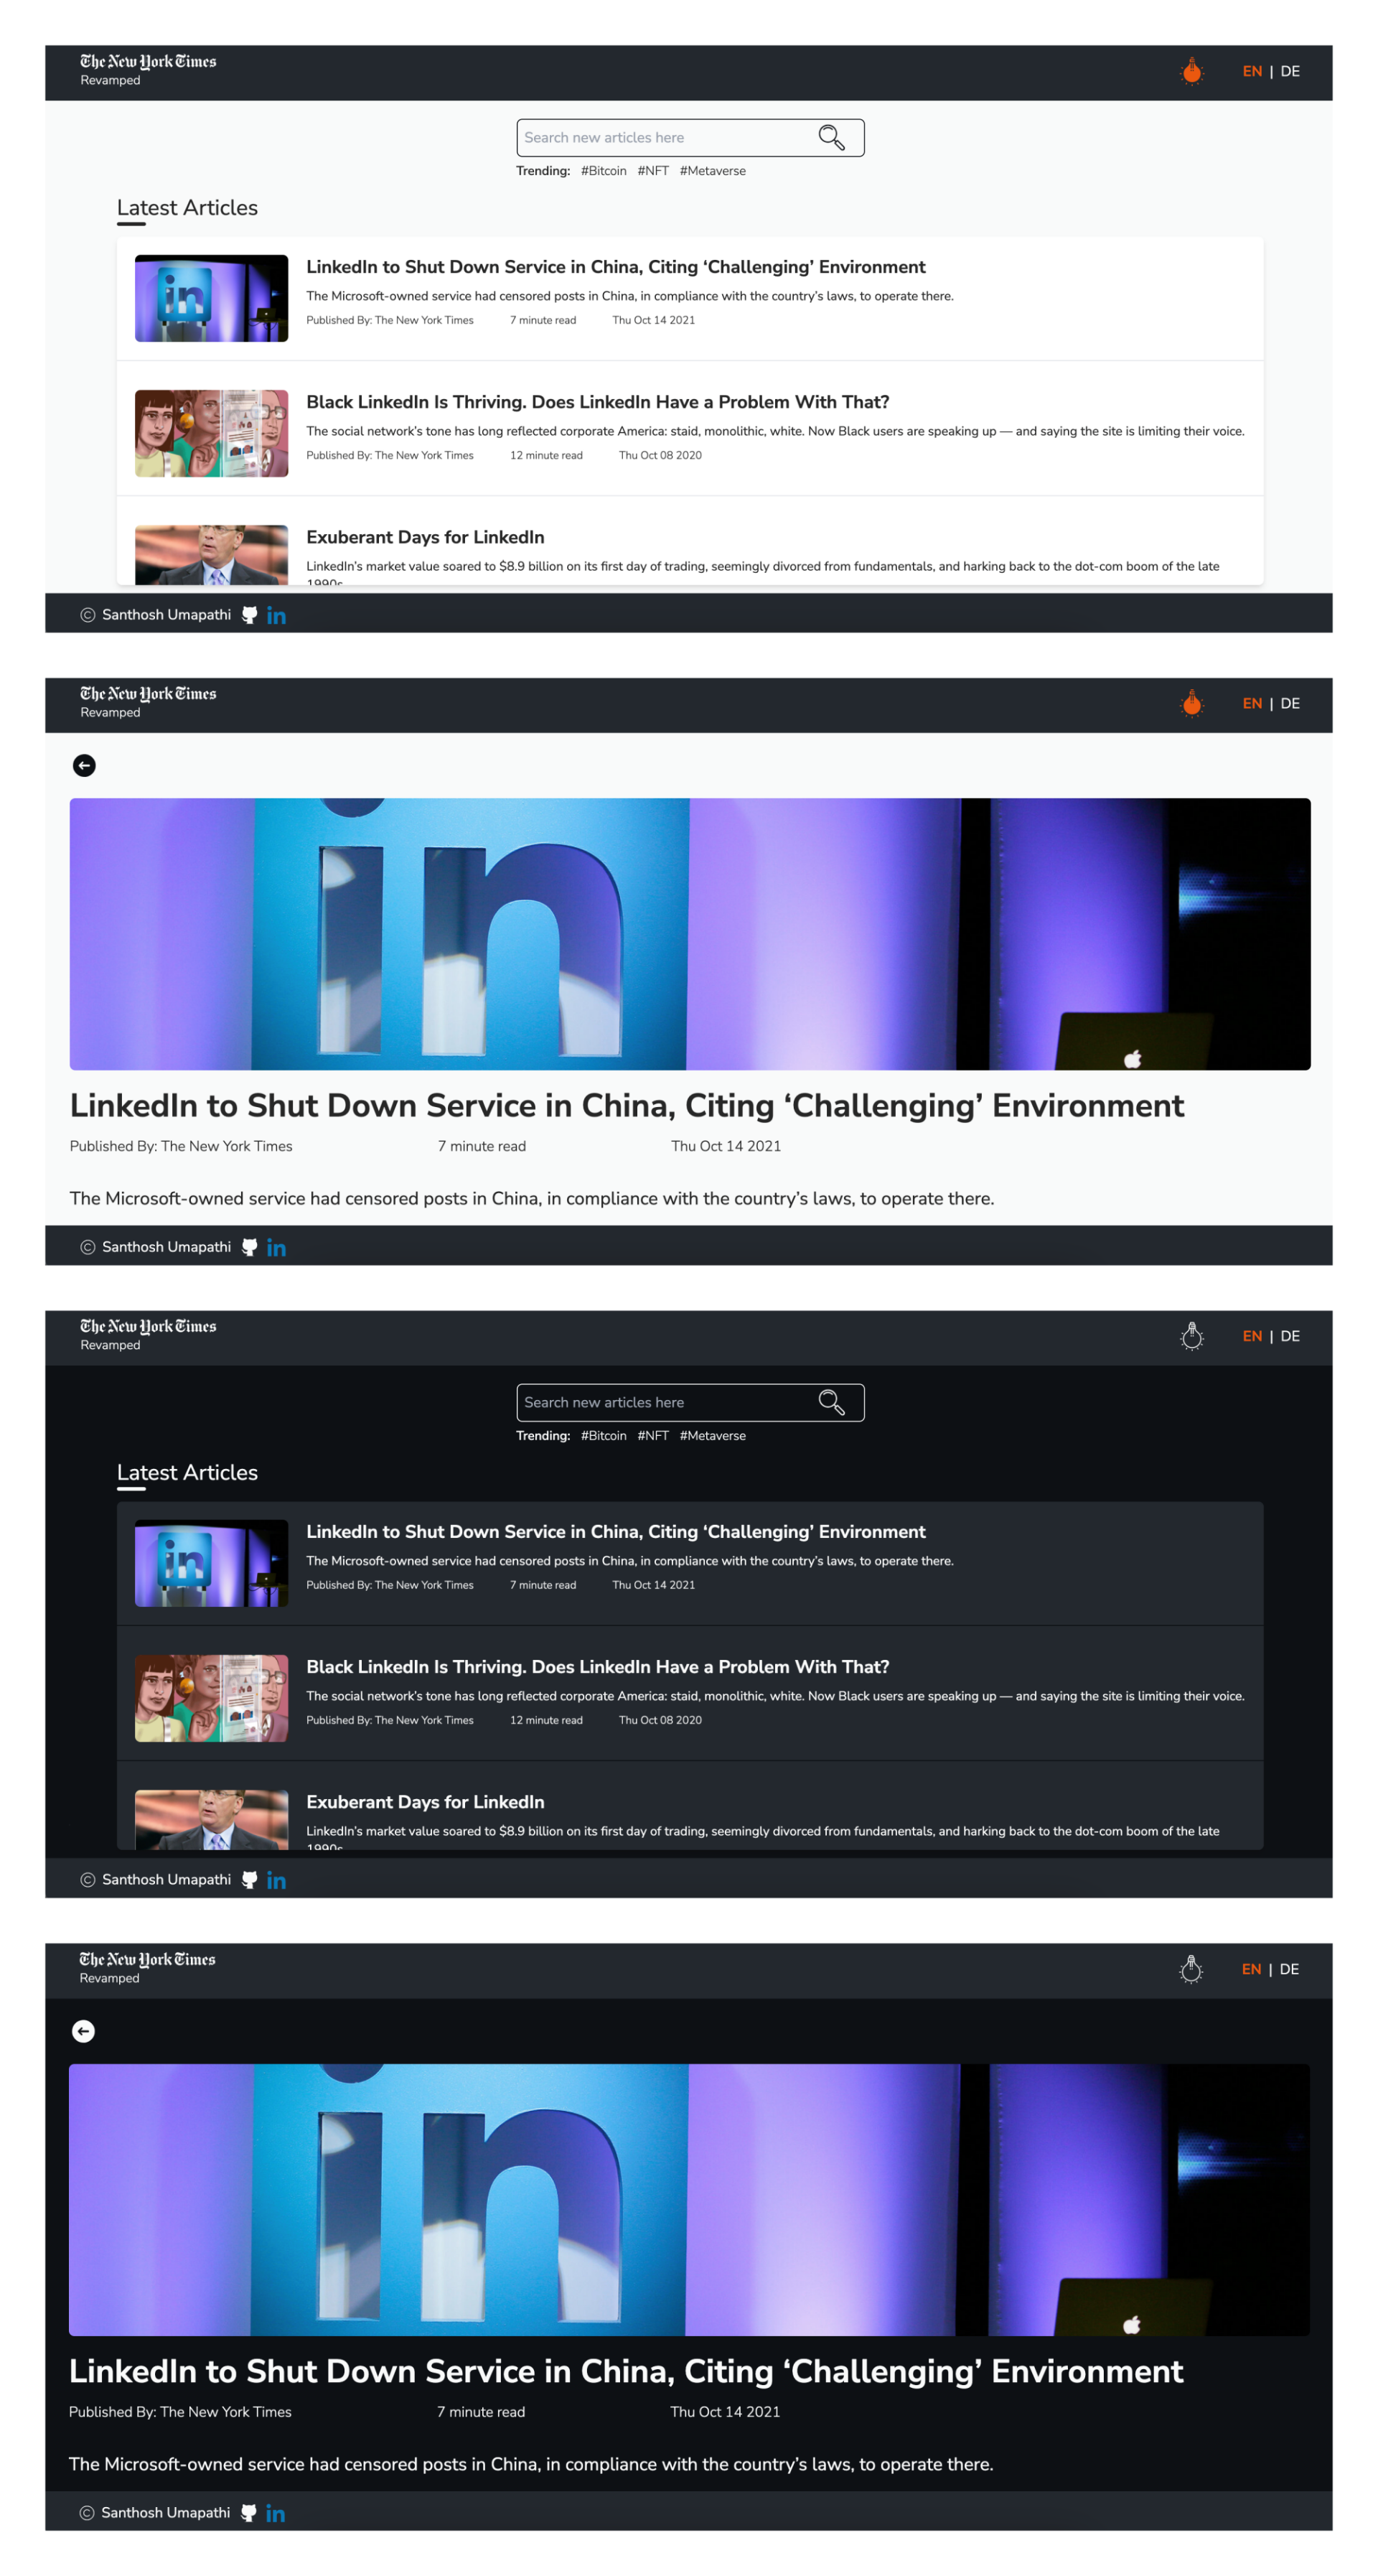Toggle the outlined bulb icon on the dark article page
1378x2576 pixels.
(x=1190, y=1969)
